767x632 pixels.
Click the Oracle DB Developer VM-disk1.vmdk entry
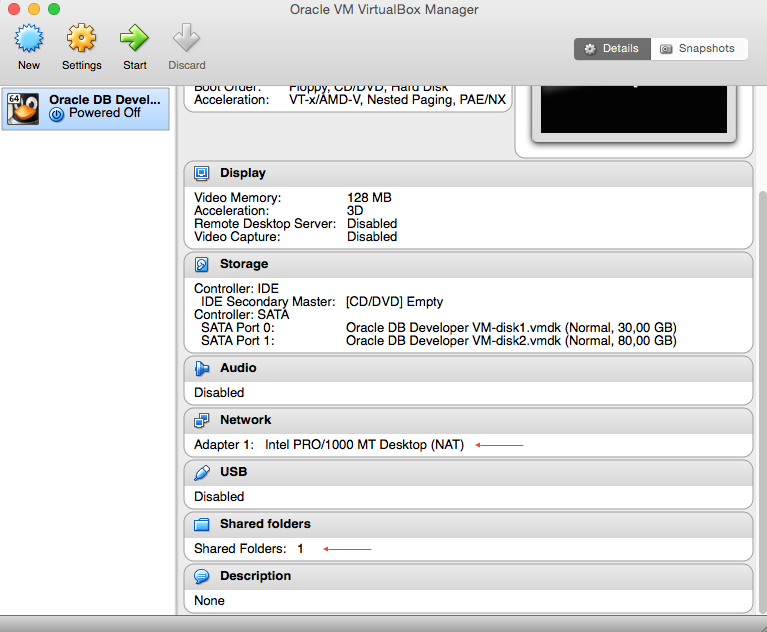pos(511,328)
